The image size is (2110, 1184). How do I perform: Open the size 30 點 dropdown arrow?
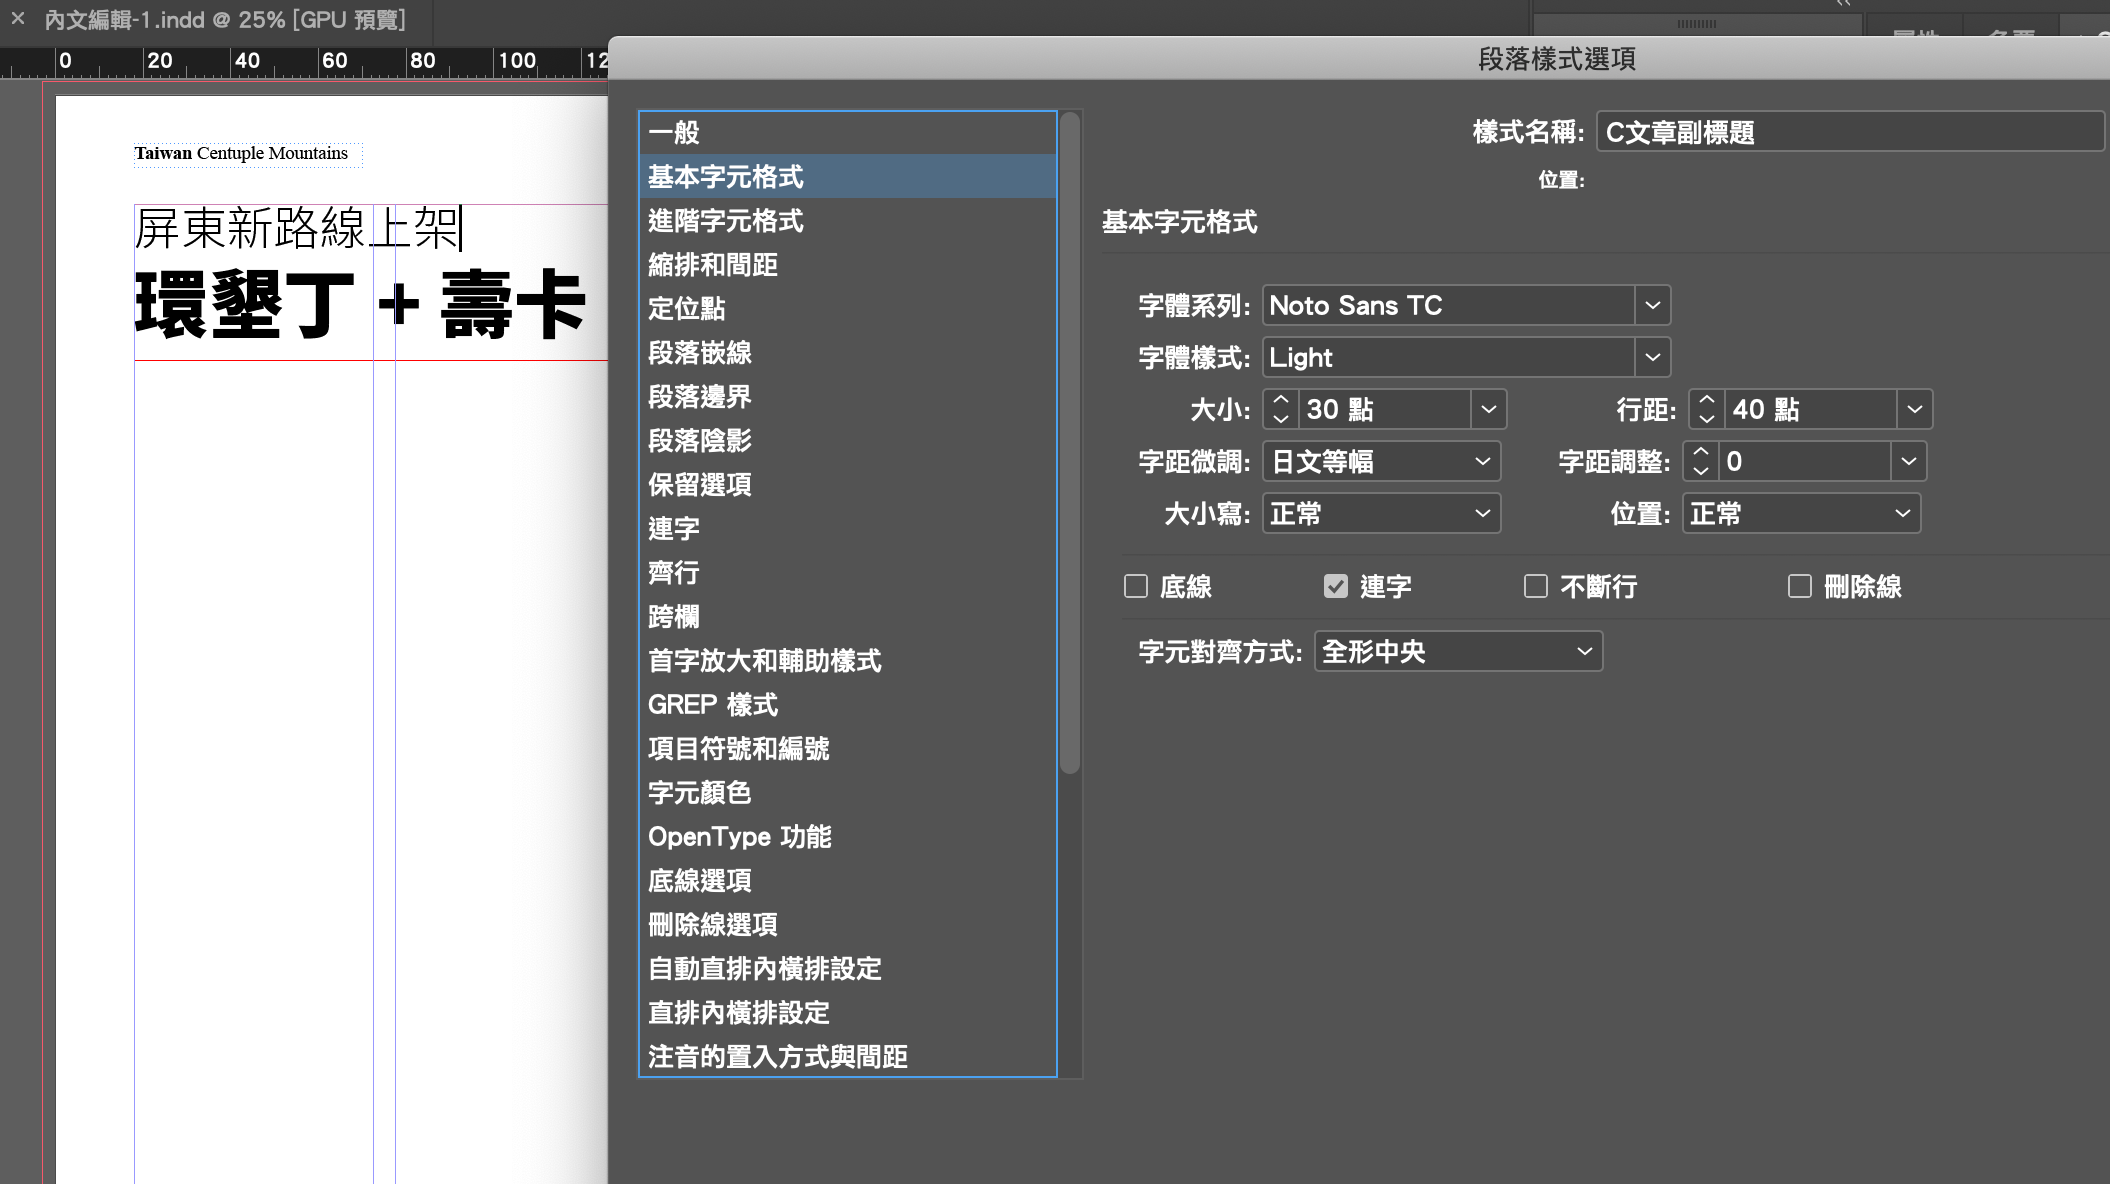pos(1488,409)
